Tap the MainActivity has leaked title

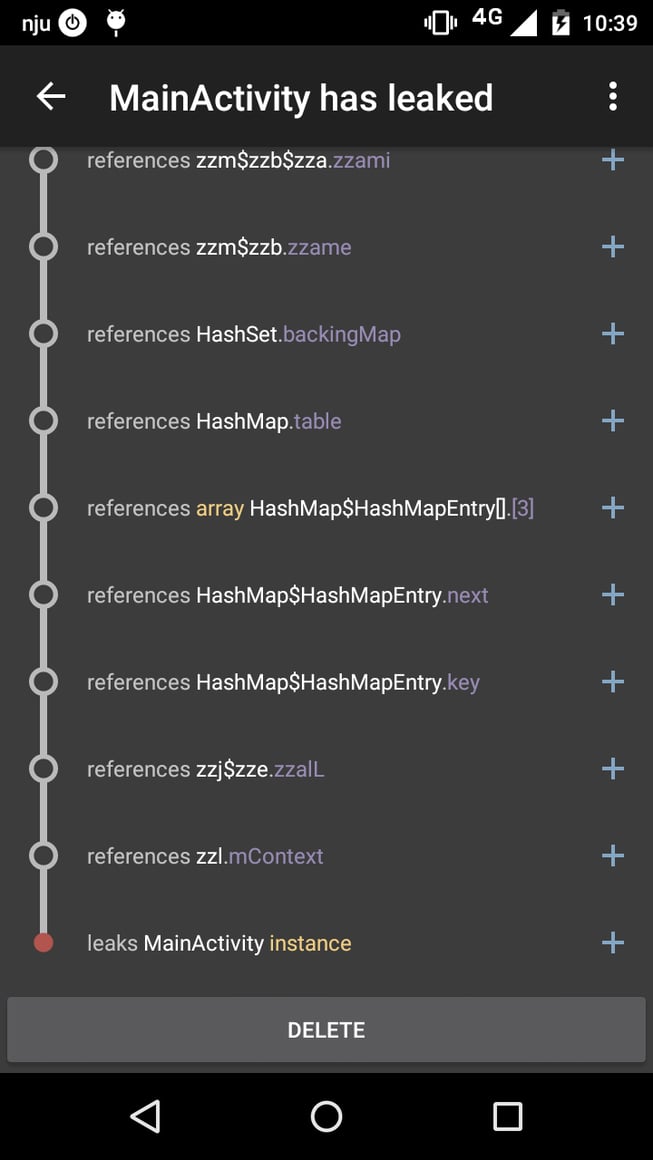[x=300, y=98]
